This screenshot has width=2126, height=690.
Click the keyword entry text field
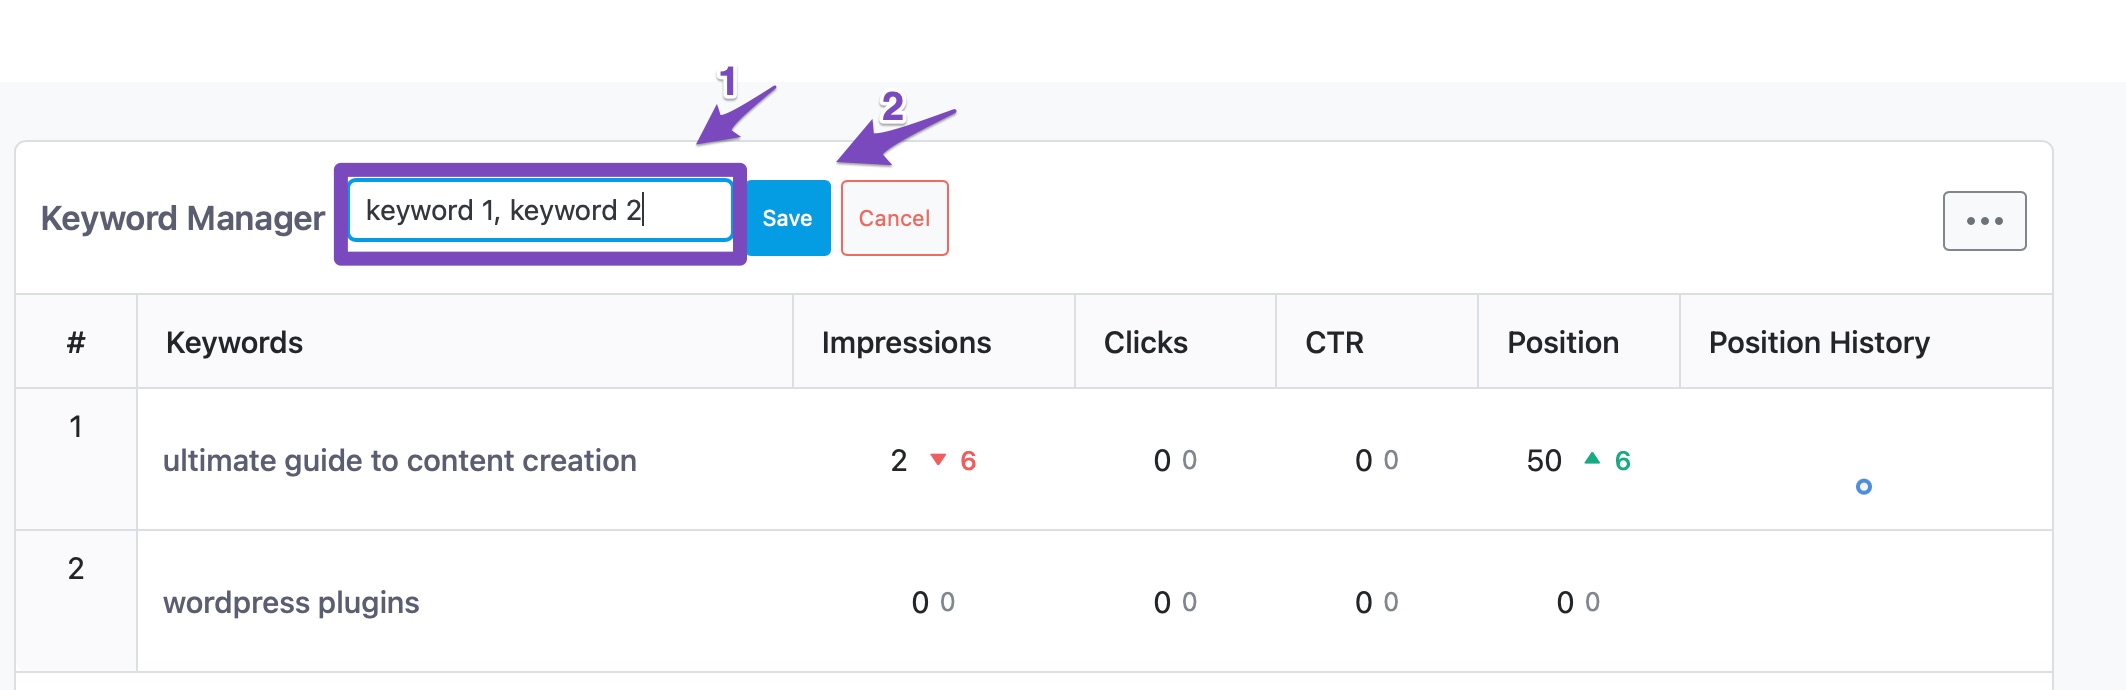coord(540,210)
